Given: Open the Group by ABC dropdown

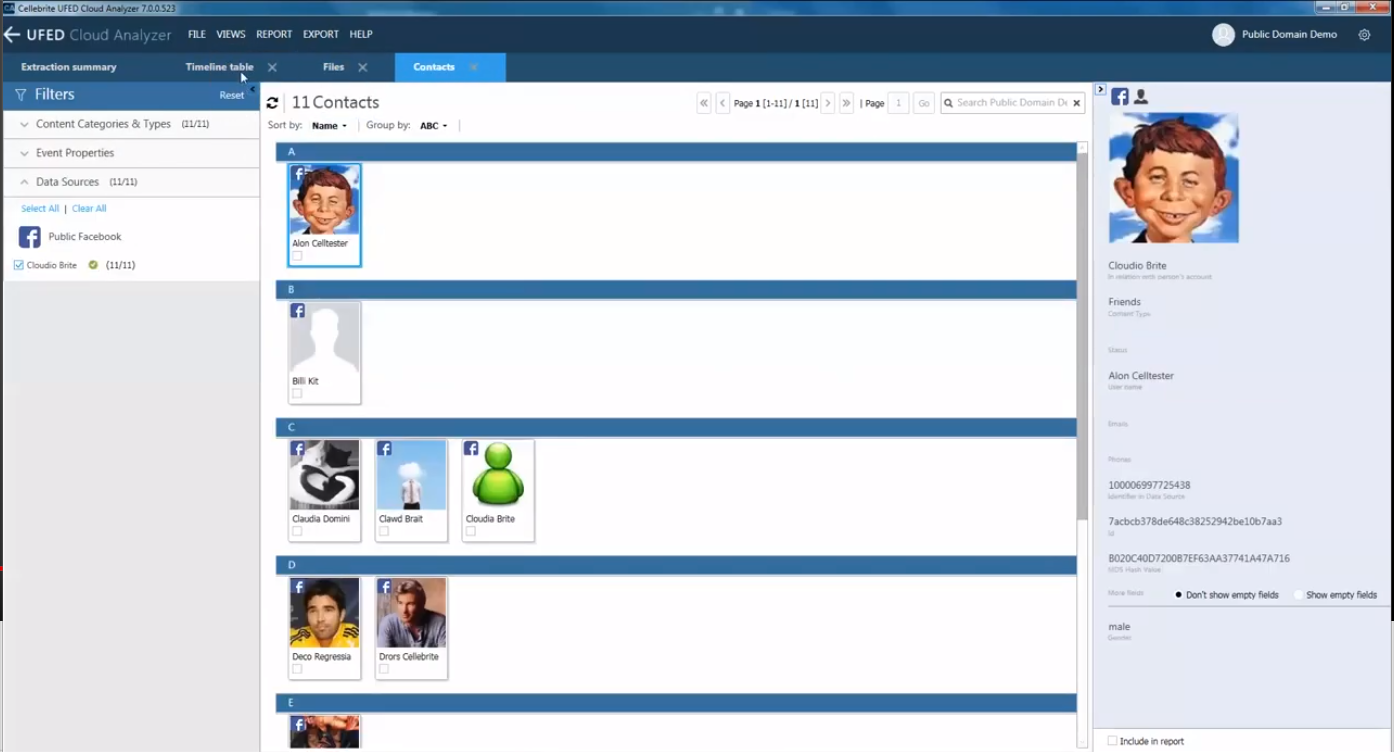Looking at the screenshot, I should pos(433,126).
